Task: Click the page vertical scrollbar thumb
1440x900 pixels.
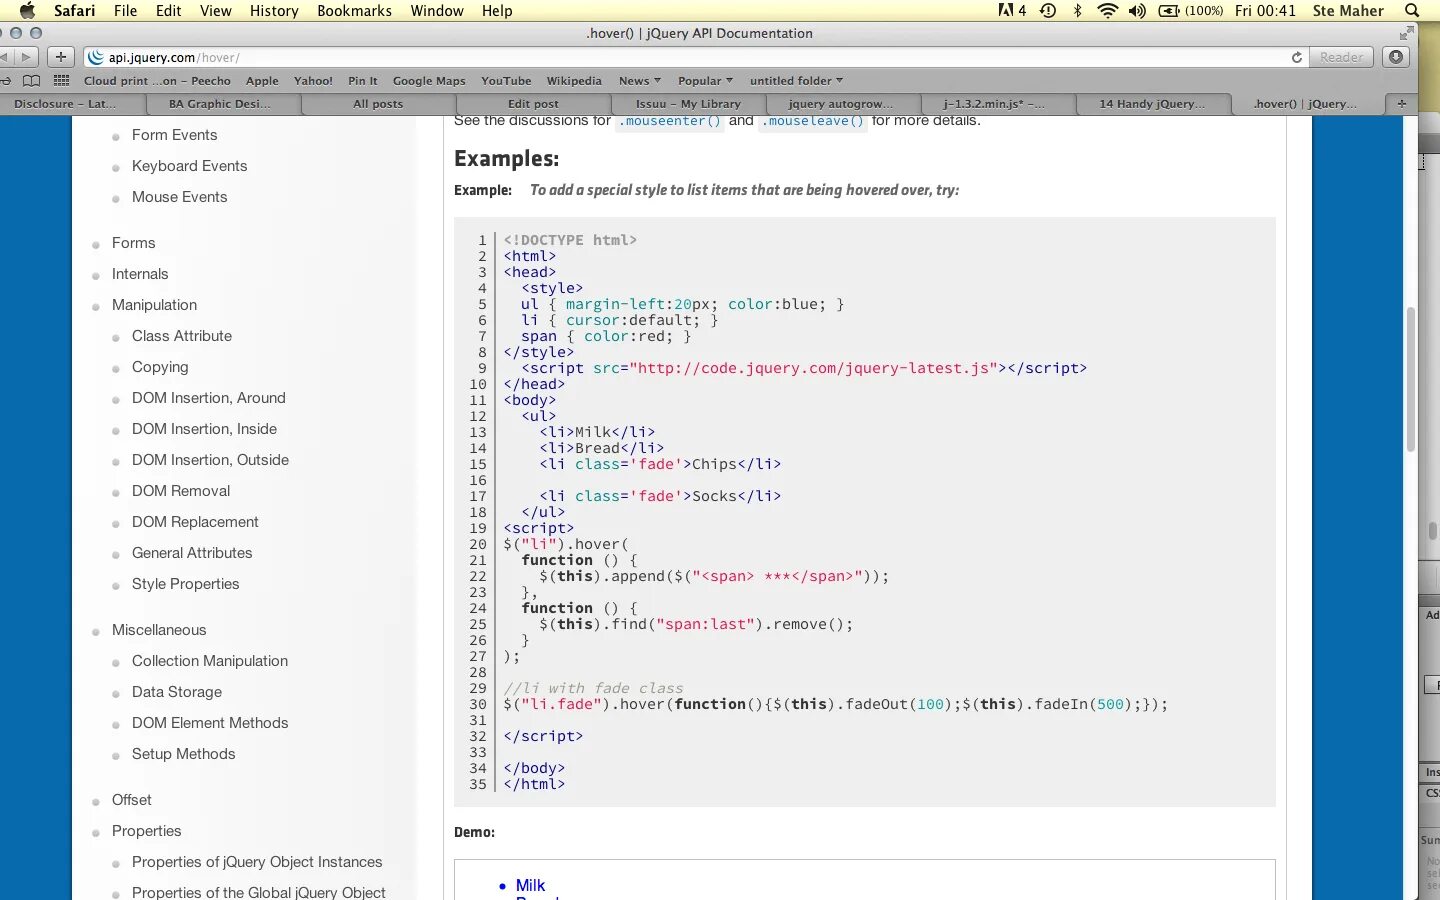Action: pos(1410,380)
